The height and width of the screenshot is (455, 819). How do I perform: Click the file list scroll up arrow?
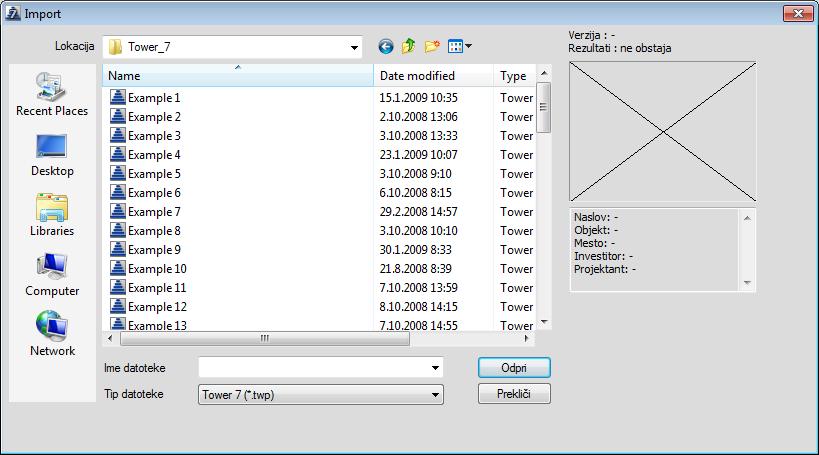(544, 73)
